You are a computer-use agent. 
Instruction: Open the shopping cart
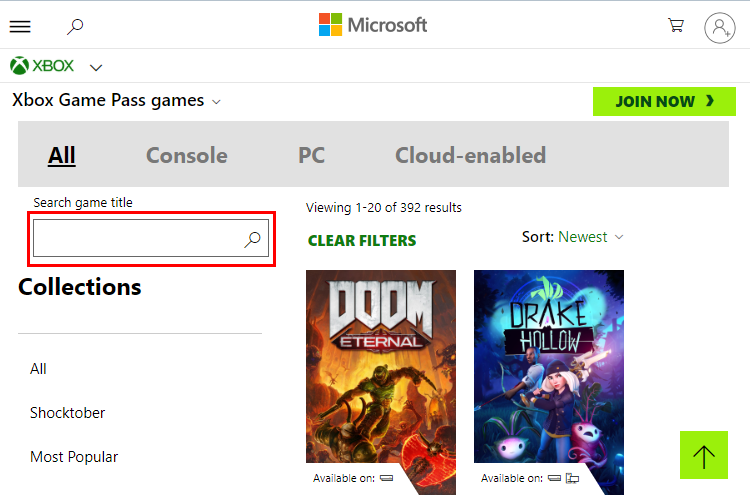pos(676,25)
